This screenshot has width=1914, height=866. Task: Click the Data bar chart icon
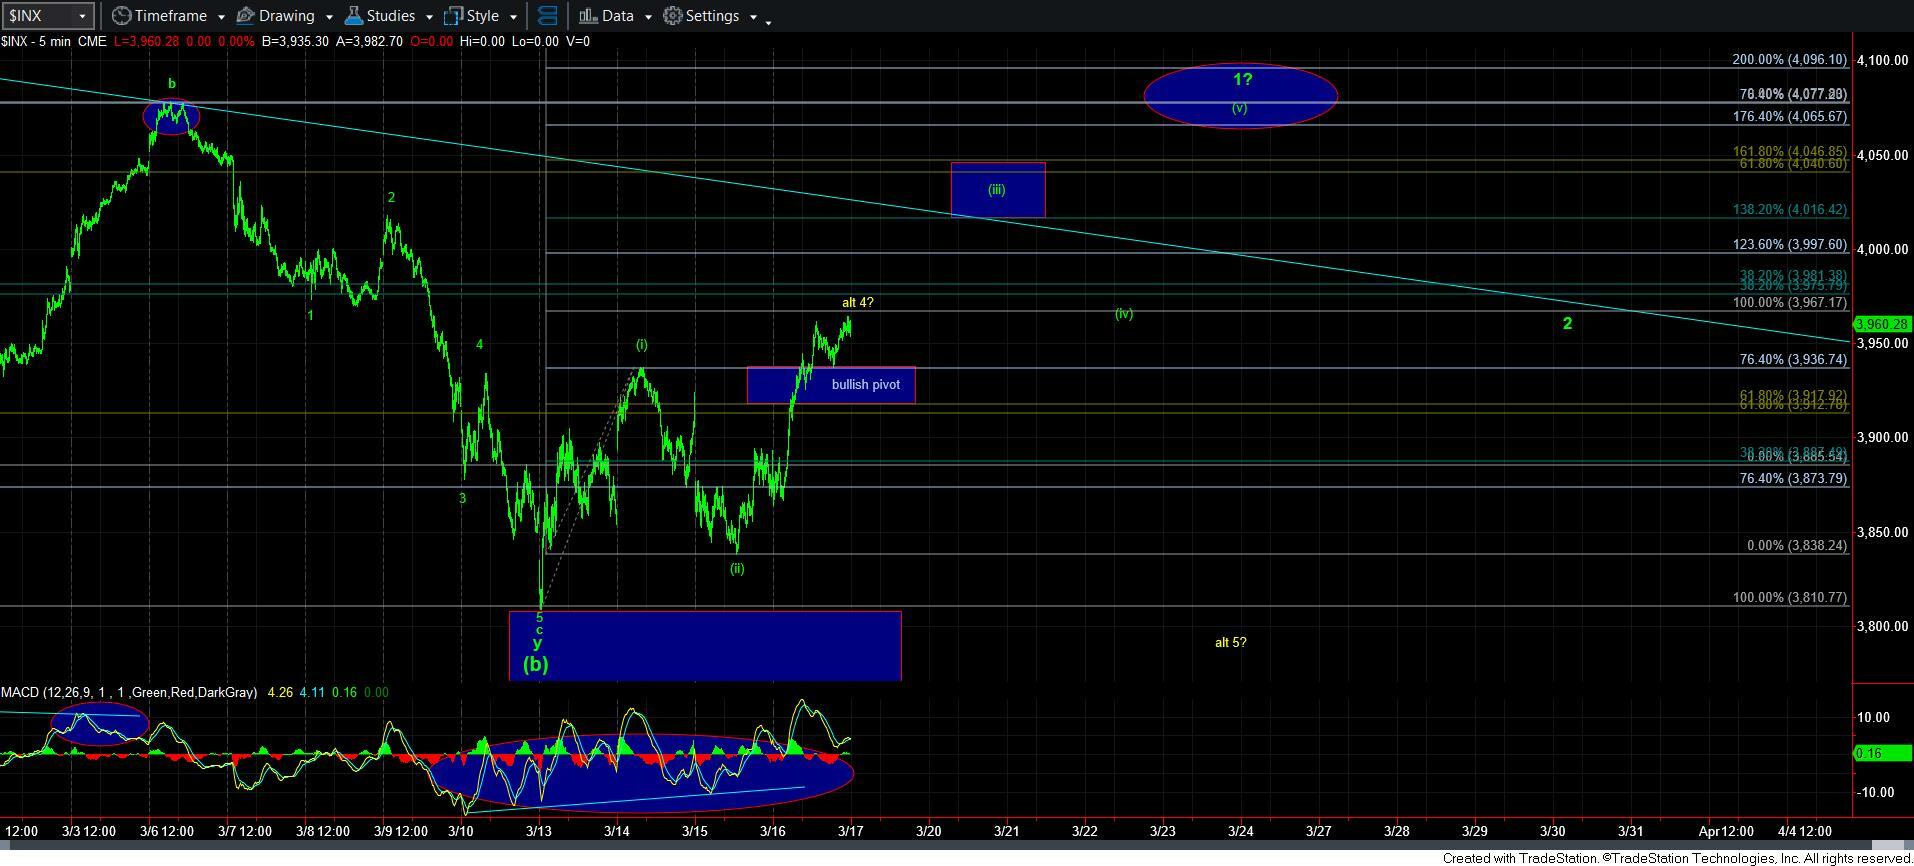pos(588,16)
